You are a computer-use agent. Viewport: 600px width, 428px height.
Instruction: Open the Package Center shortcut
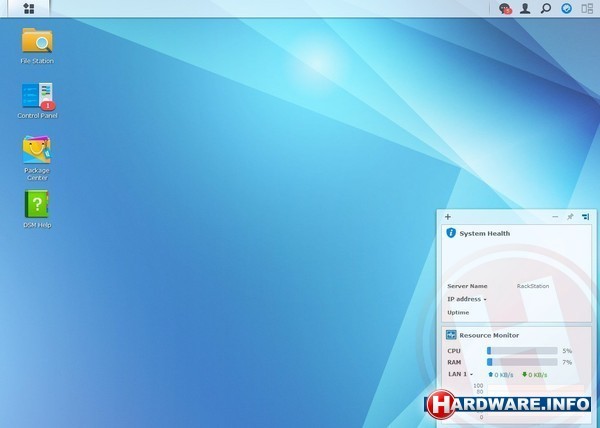point(37,158)
